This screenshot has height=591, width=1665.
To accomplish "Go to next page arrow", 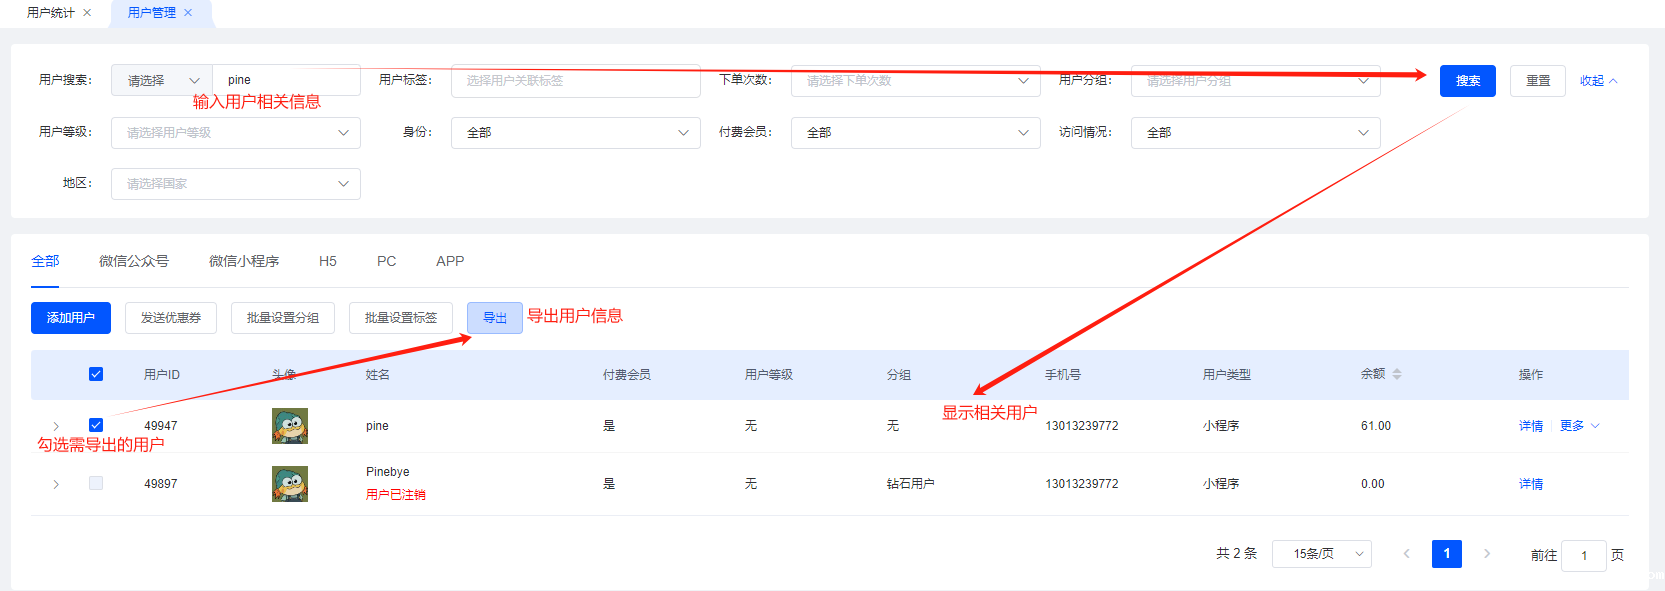I will tap(1487, 554).
